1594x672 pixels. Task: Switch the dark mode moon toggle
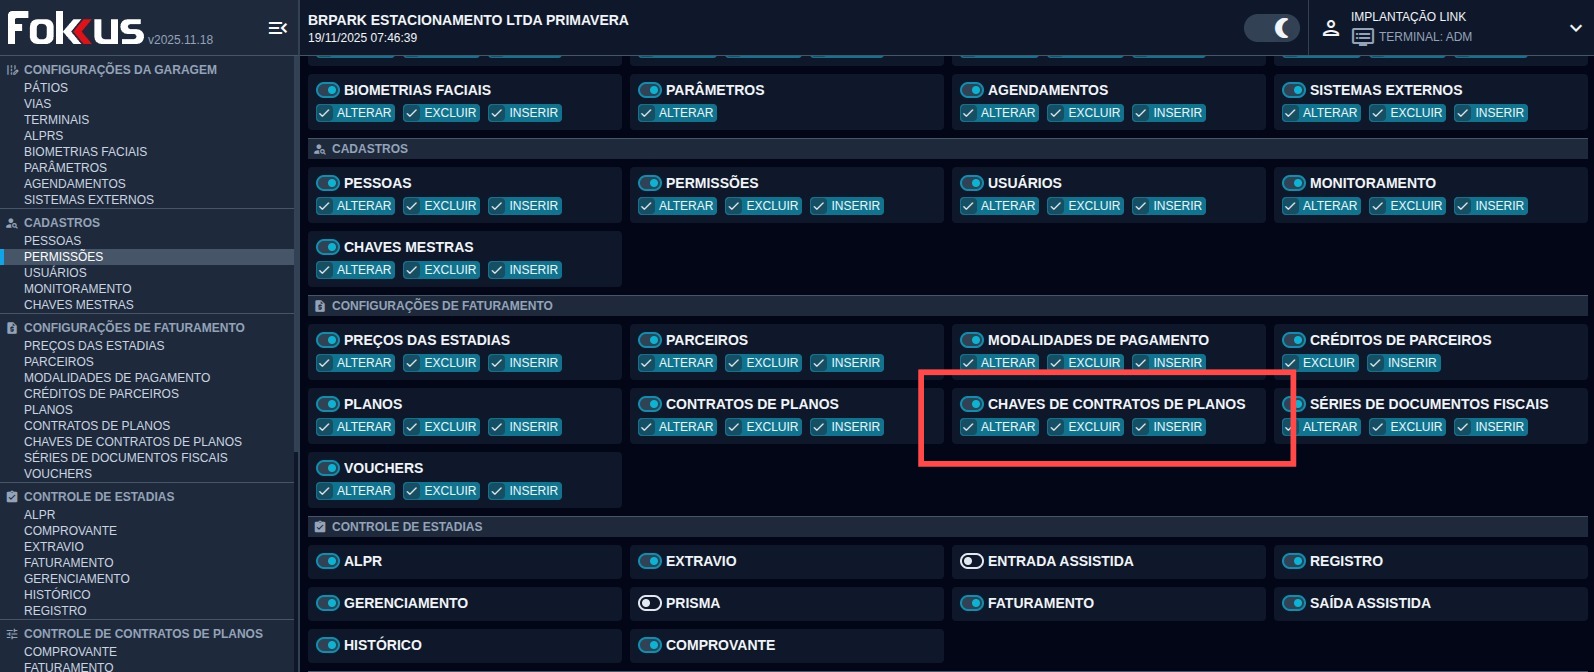[1271, 28]
